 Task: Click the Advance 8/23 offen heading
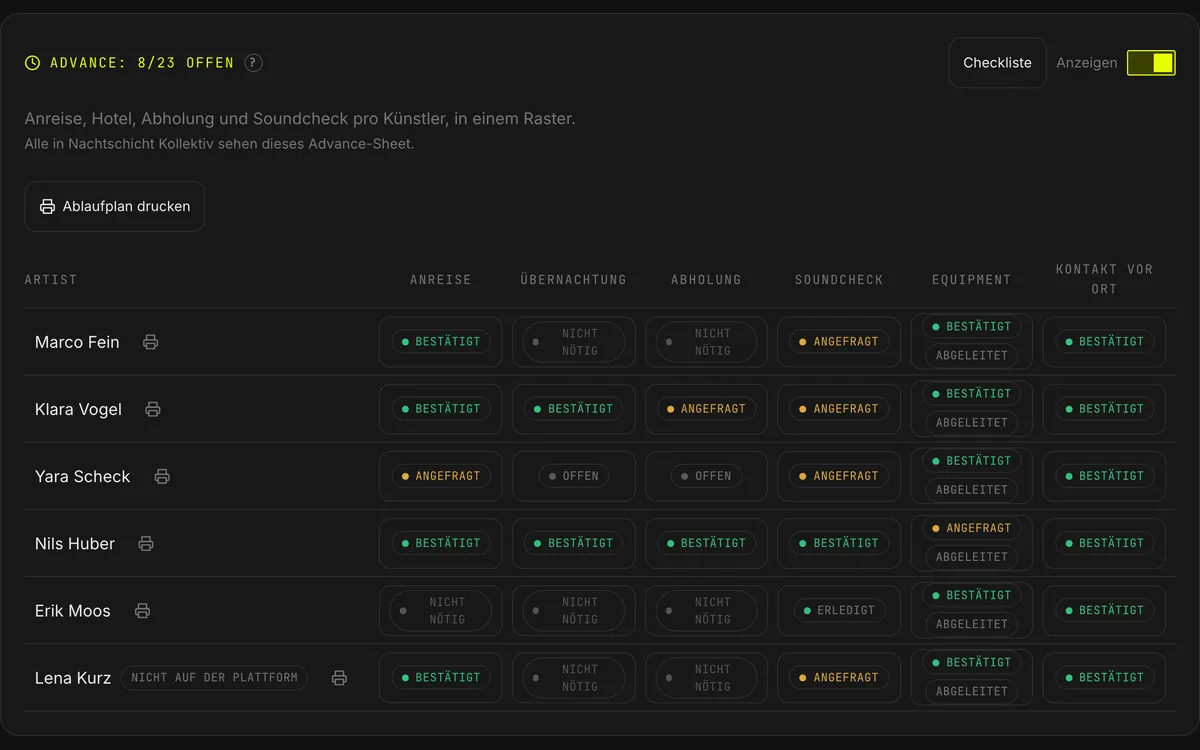(142, 63)
